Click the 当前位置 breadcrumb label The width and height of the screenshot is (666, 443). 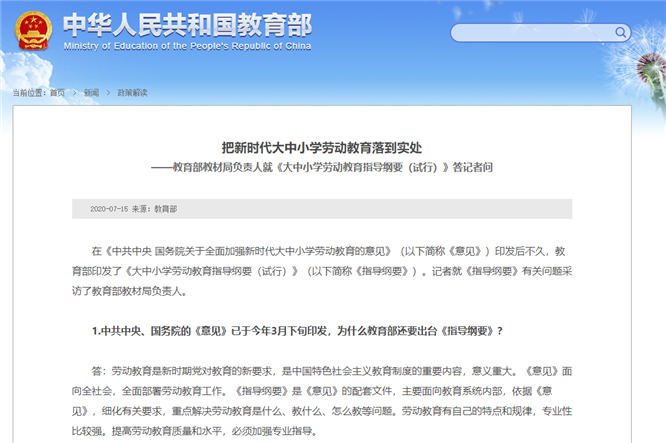coord(30,93)
